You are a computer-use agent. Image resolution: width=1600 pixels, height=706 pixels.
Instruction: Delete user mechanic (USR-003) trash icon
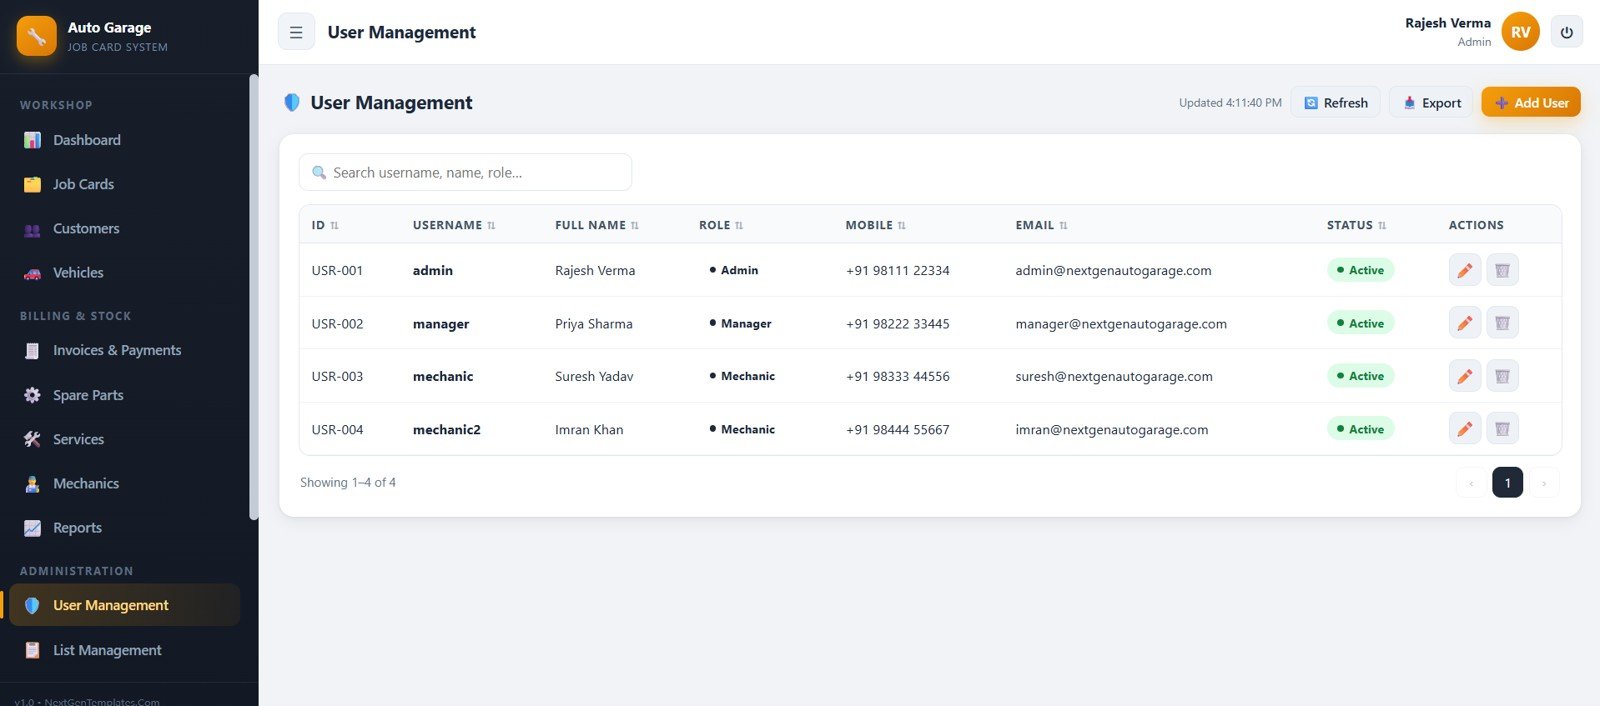tap(1502, 376)
